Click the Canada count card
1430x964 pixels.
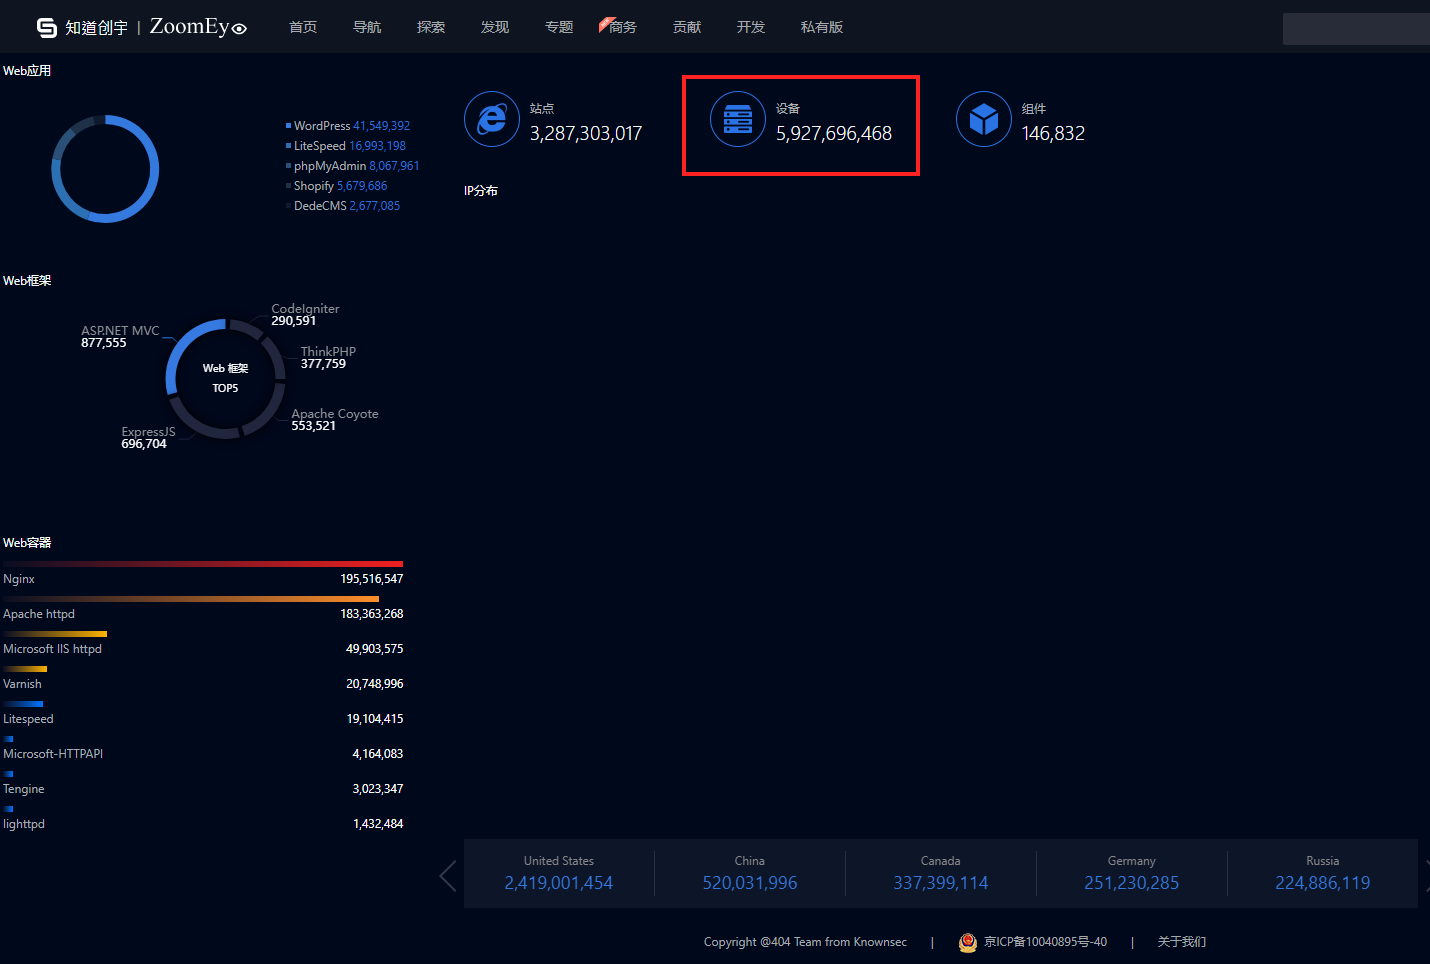point(941,874)
